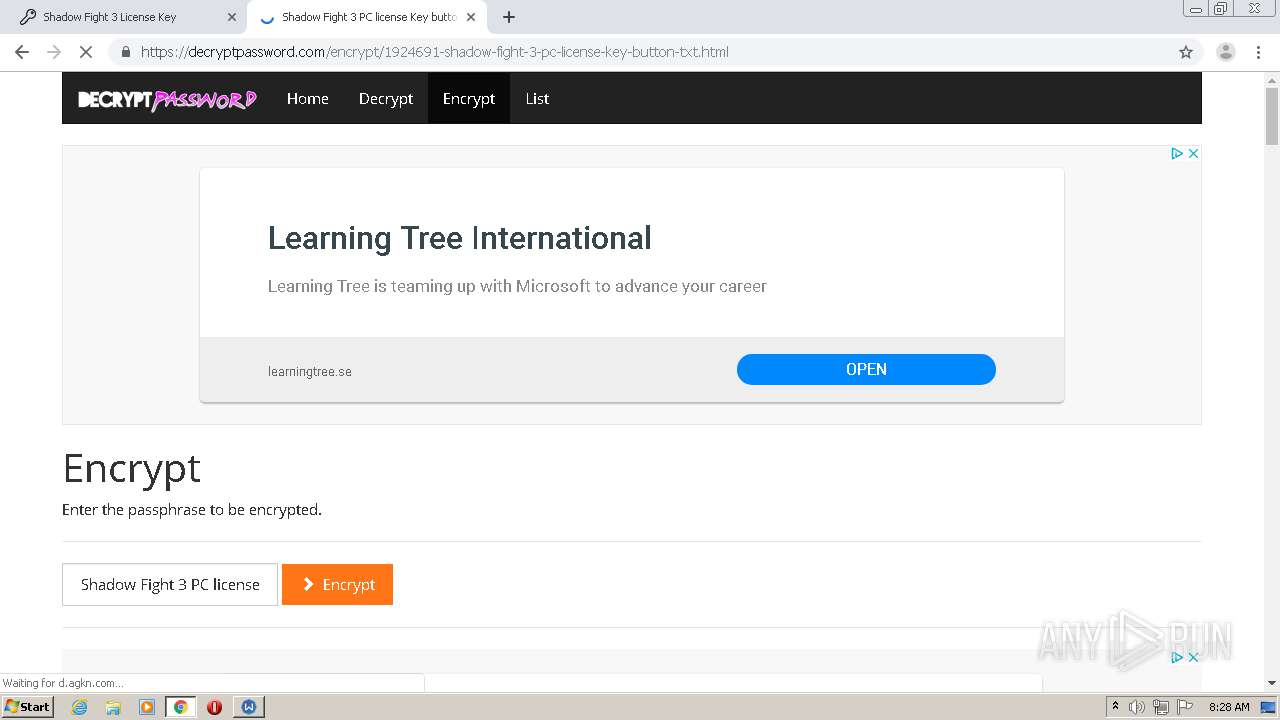The image size is (1280, 720).
Task: Open Windows Explorer from taskbar
Action: (x=113, y=707)
